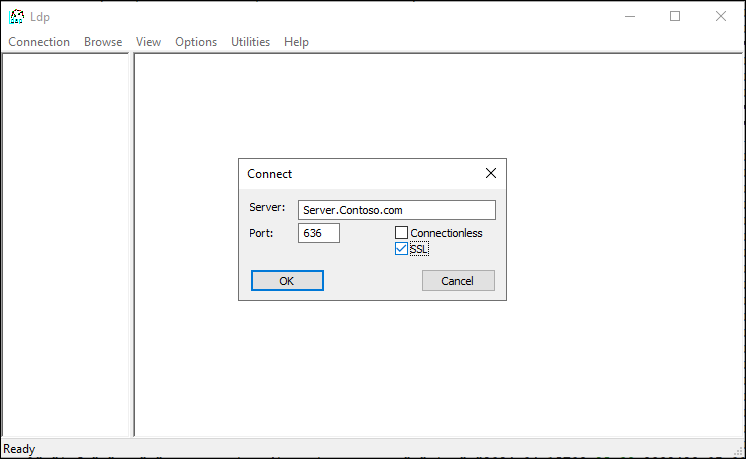Open the Options menu

(196, 42)
